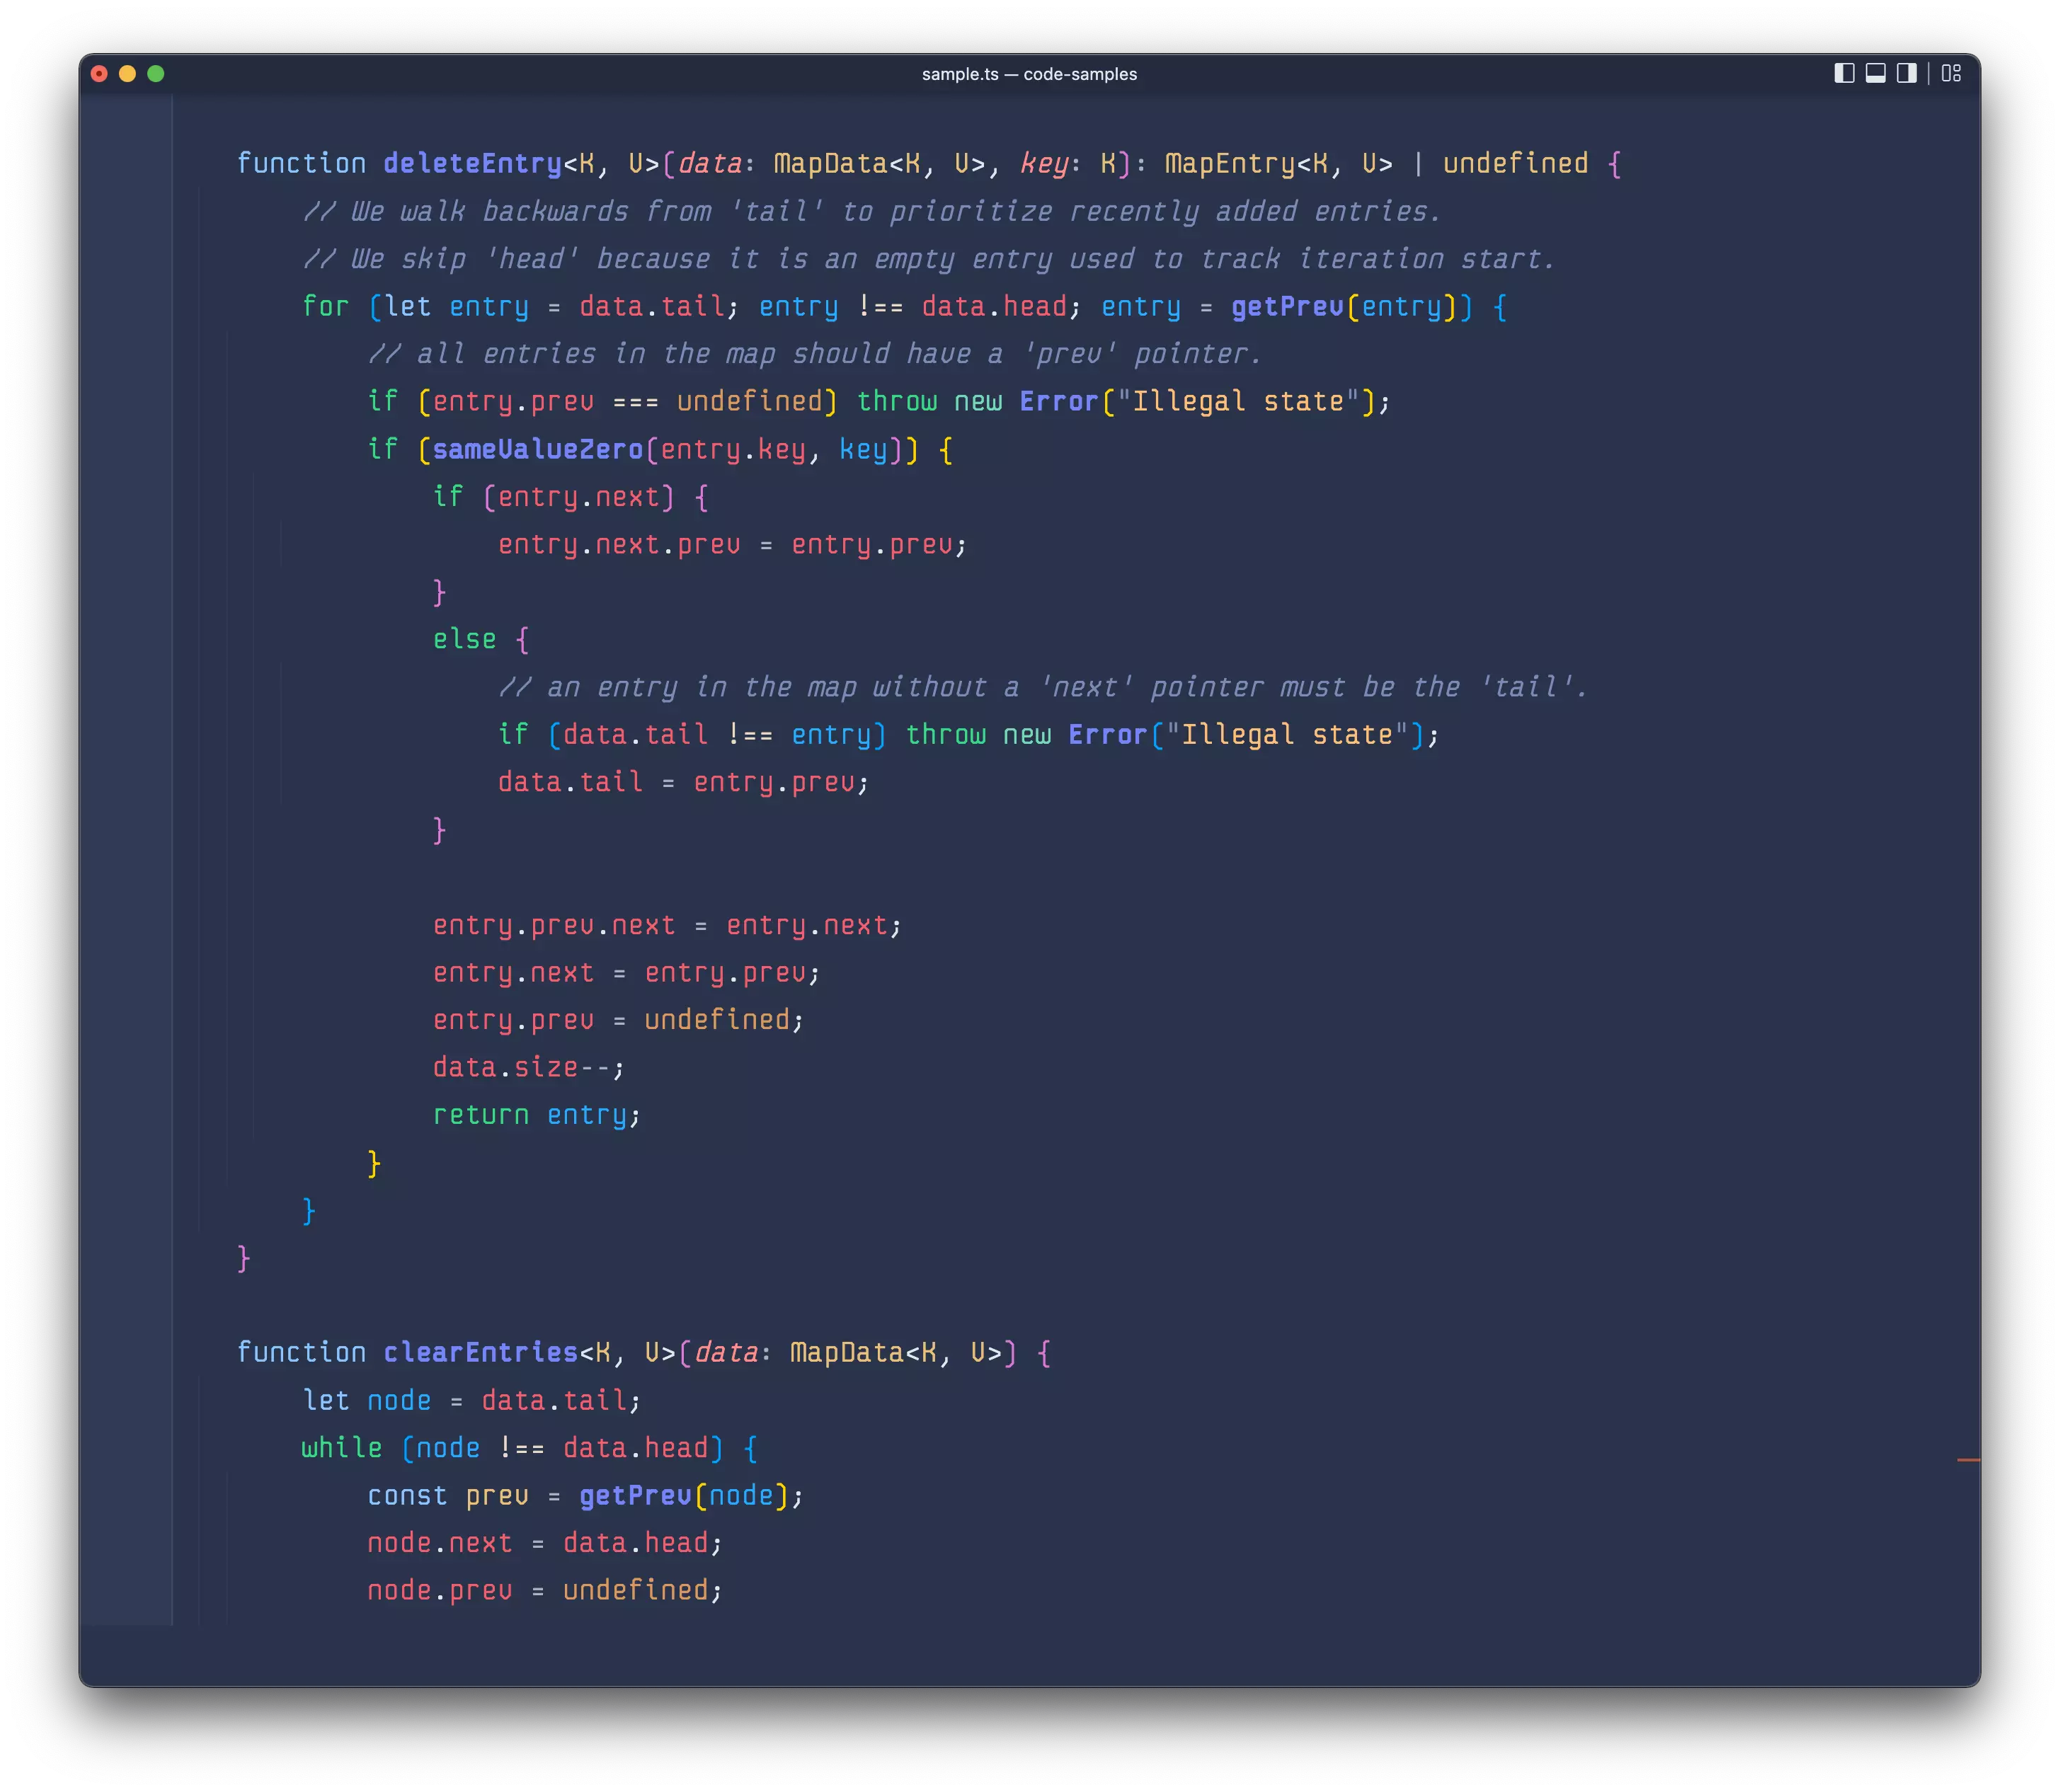This screenshot has height=1792, width=2060.
Task: Click the sameValueZero call
Action: click(x=537, y=449)
